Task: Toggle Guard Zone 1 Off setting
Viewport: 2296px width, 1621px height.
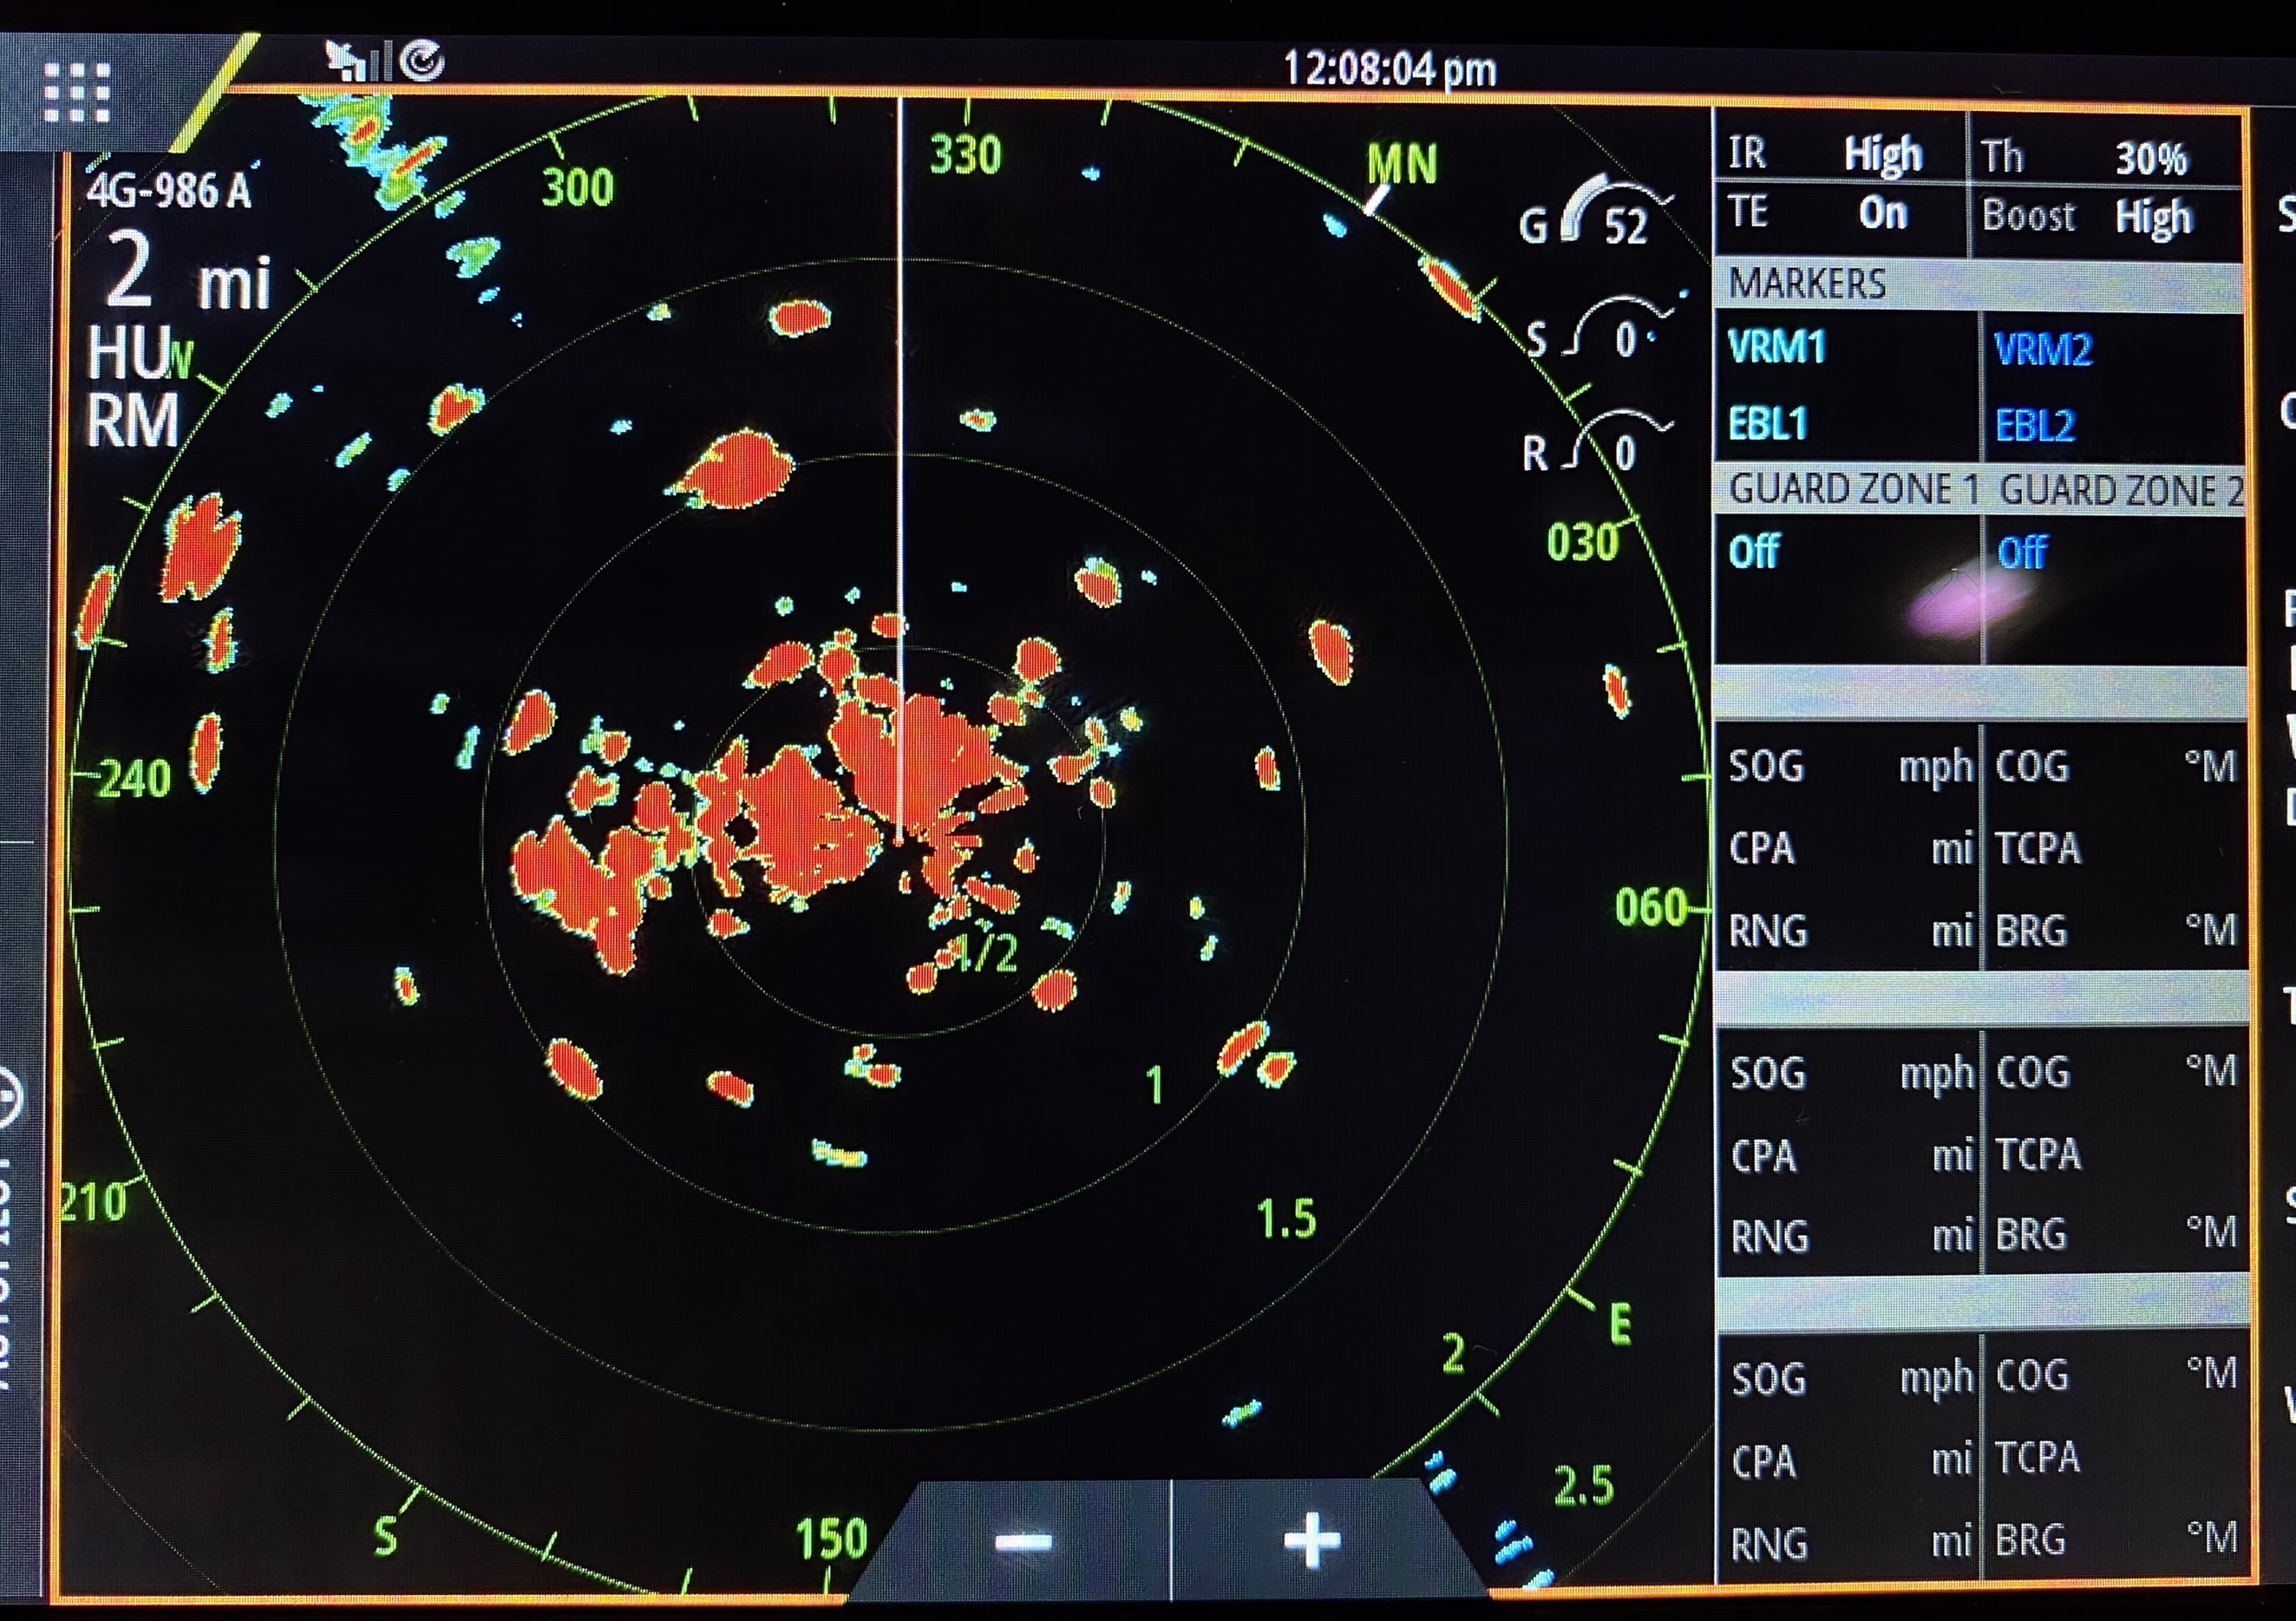Action: click(x=1754, y=552)
